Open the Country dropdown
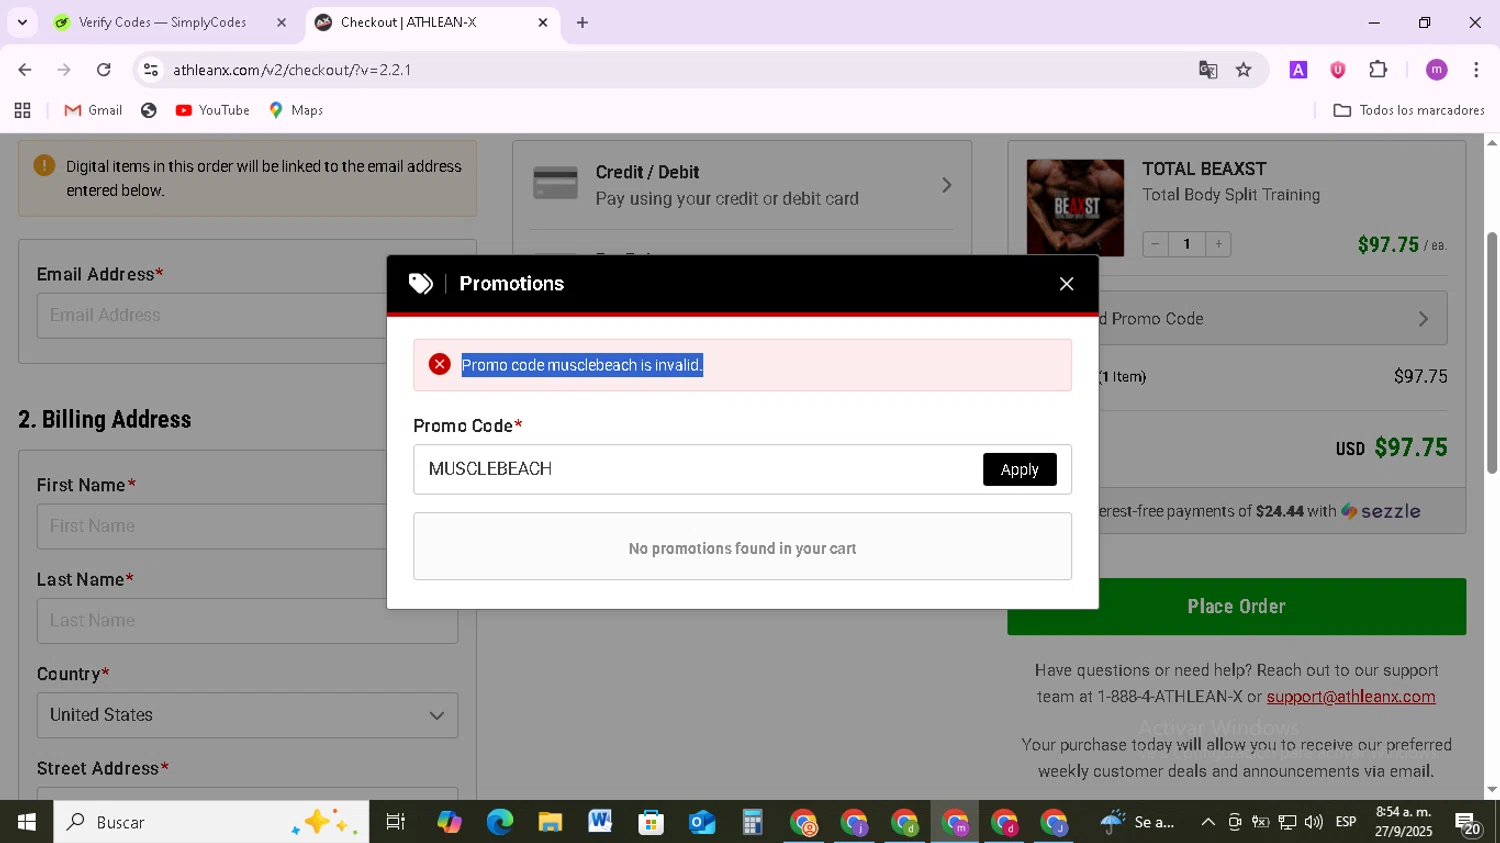 247,715
